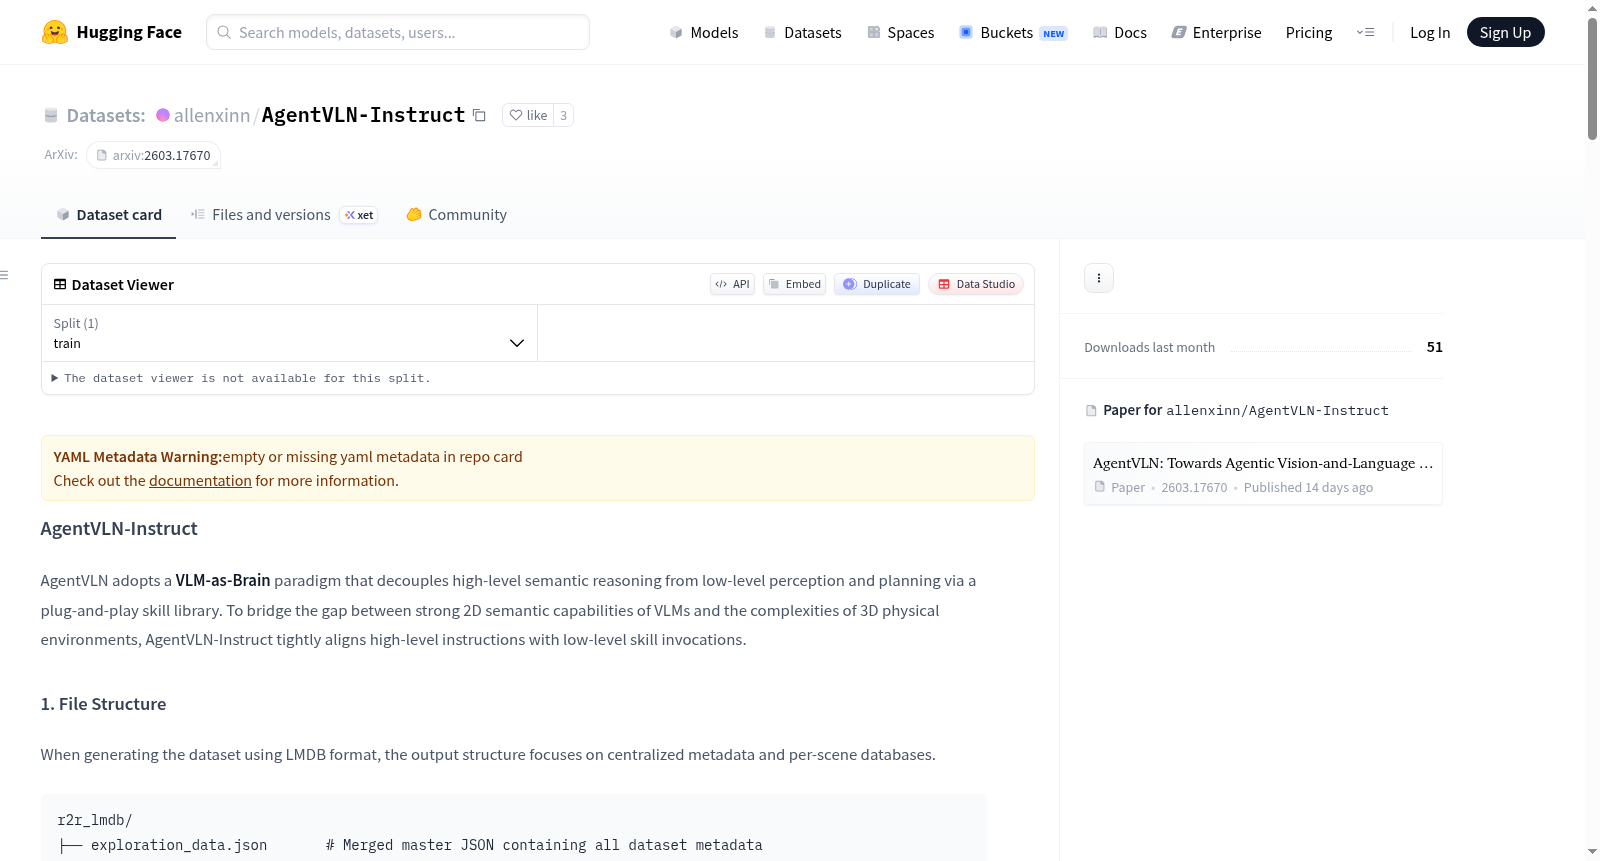Open the allenxinn user profile link

(212, 115)
